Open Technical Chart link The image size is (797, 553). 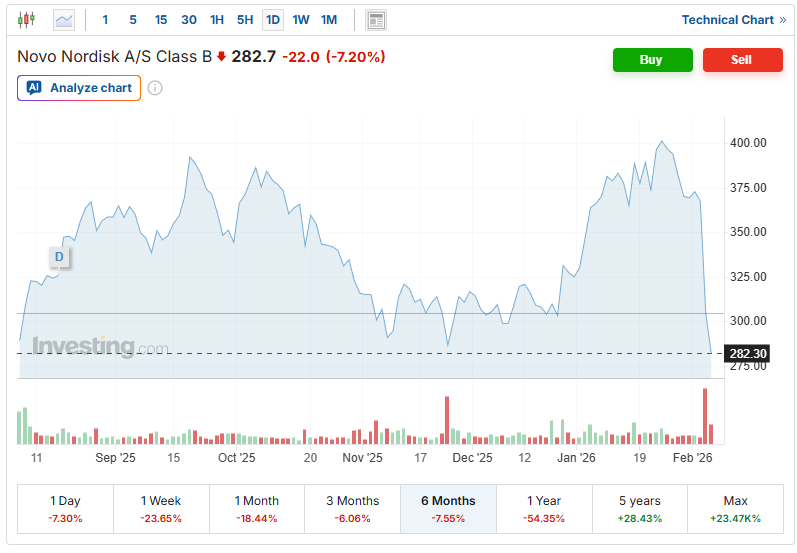[x=733, y=20]
